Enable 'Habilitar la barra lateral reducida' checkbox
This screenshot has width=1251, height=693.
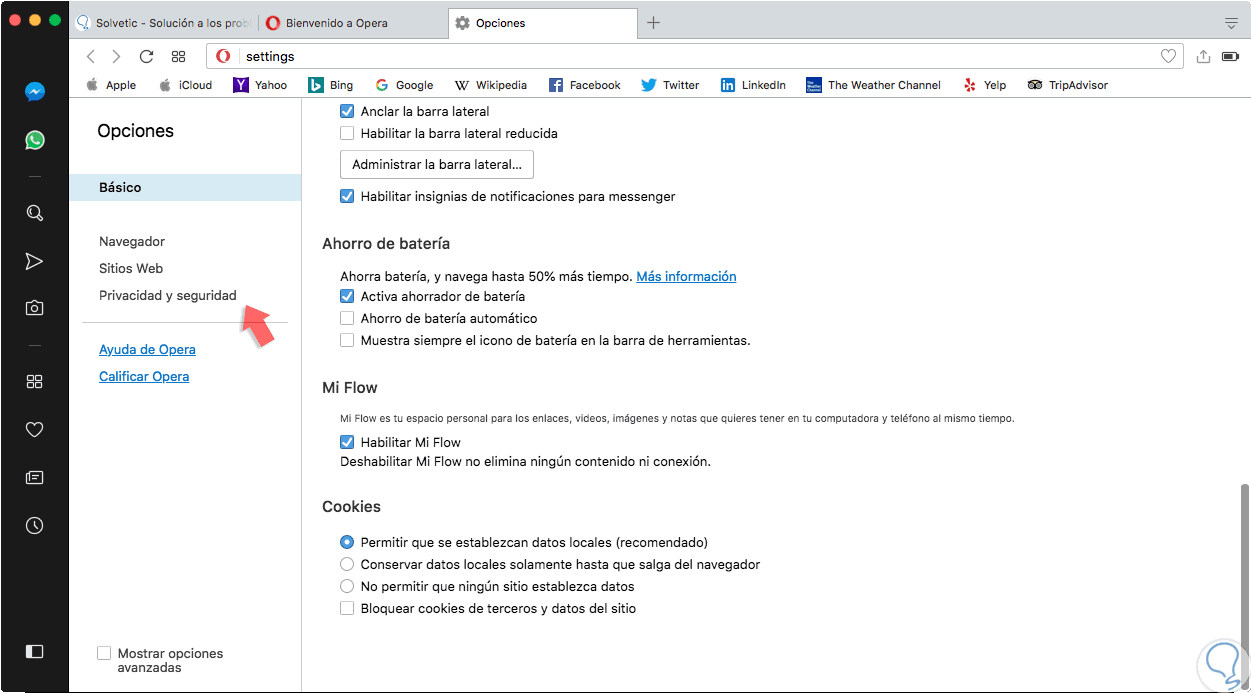347,133
